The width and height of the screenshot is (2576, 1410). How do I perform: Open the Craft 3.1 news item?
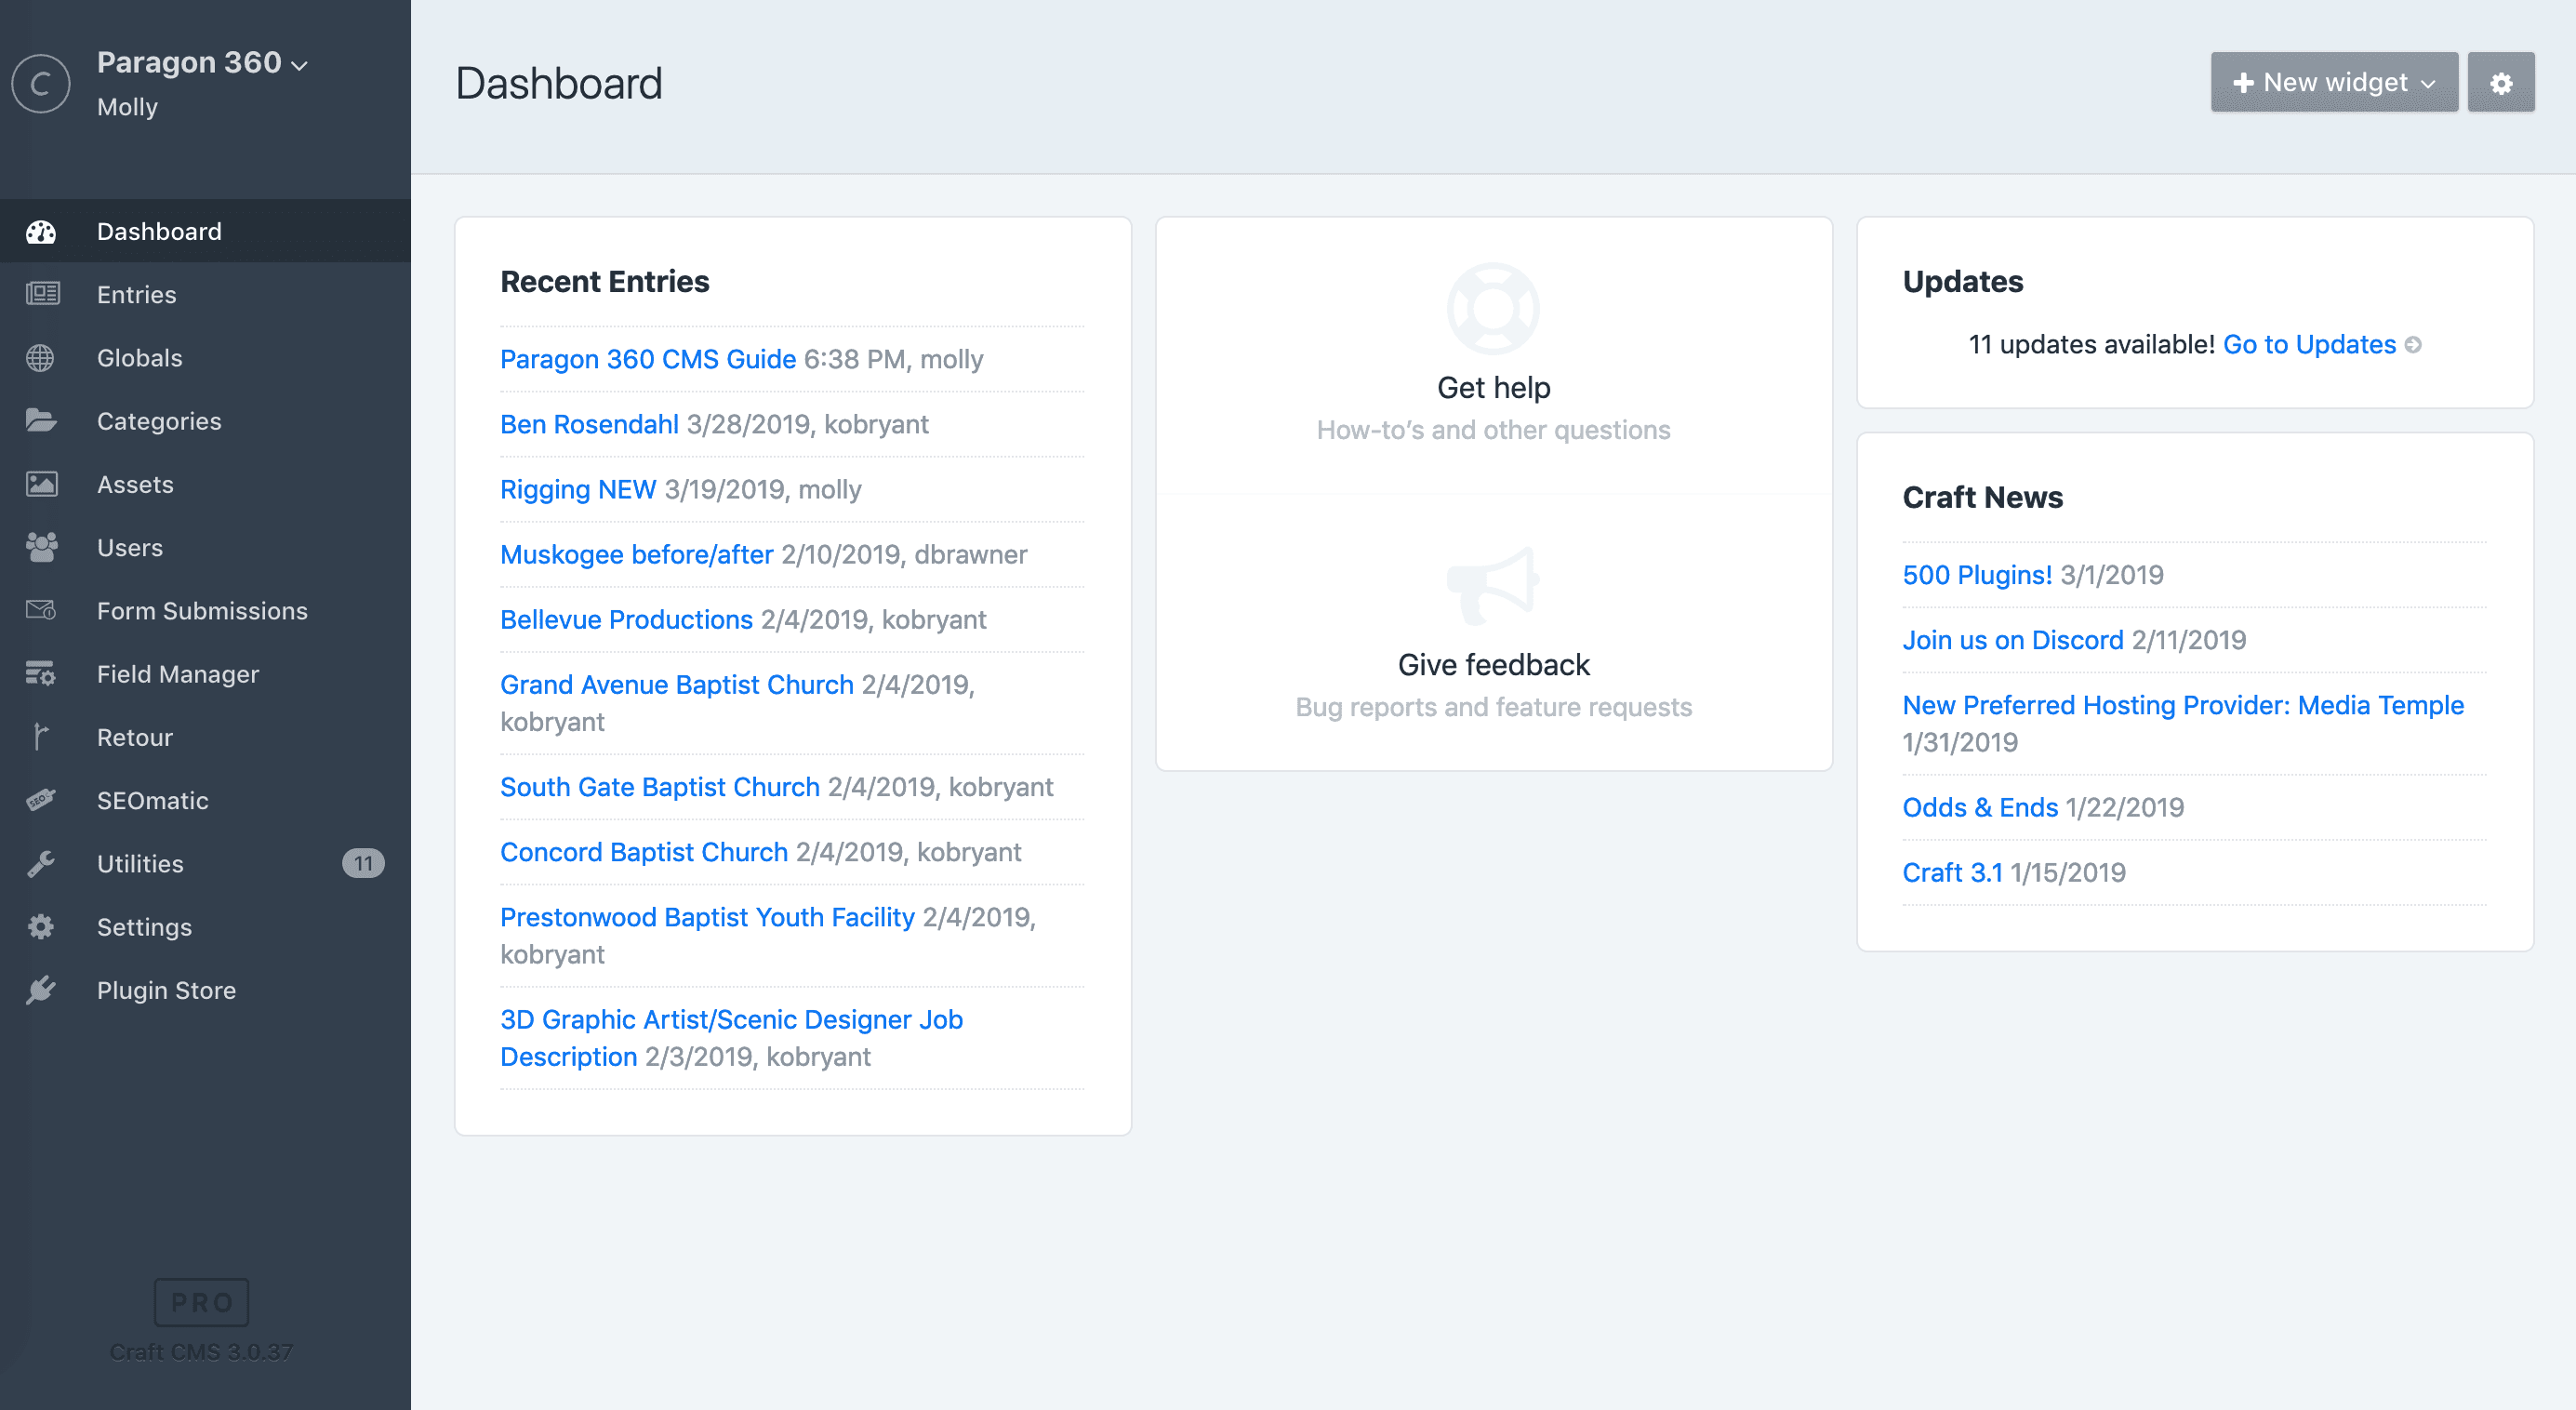1952,872
